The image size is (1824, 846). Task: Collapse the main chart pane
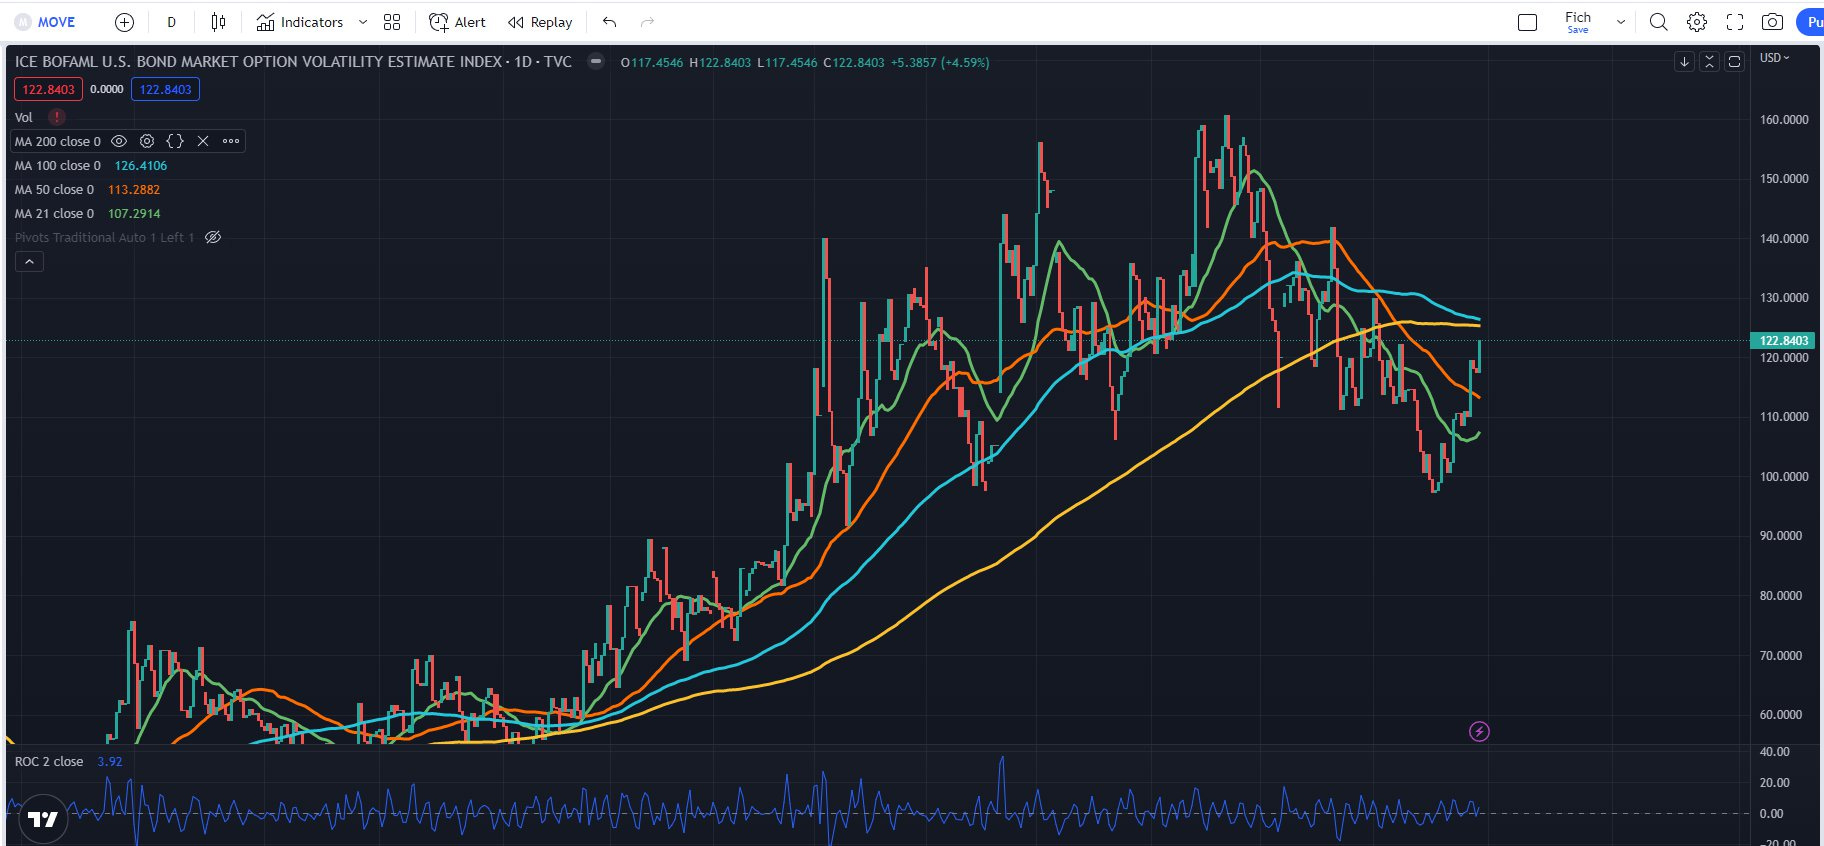tap(1709, 61)
